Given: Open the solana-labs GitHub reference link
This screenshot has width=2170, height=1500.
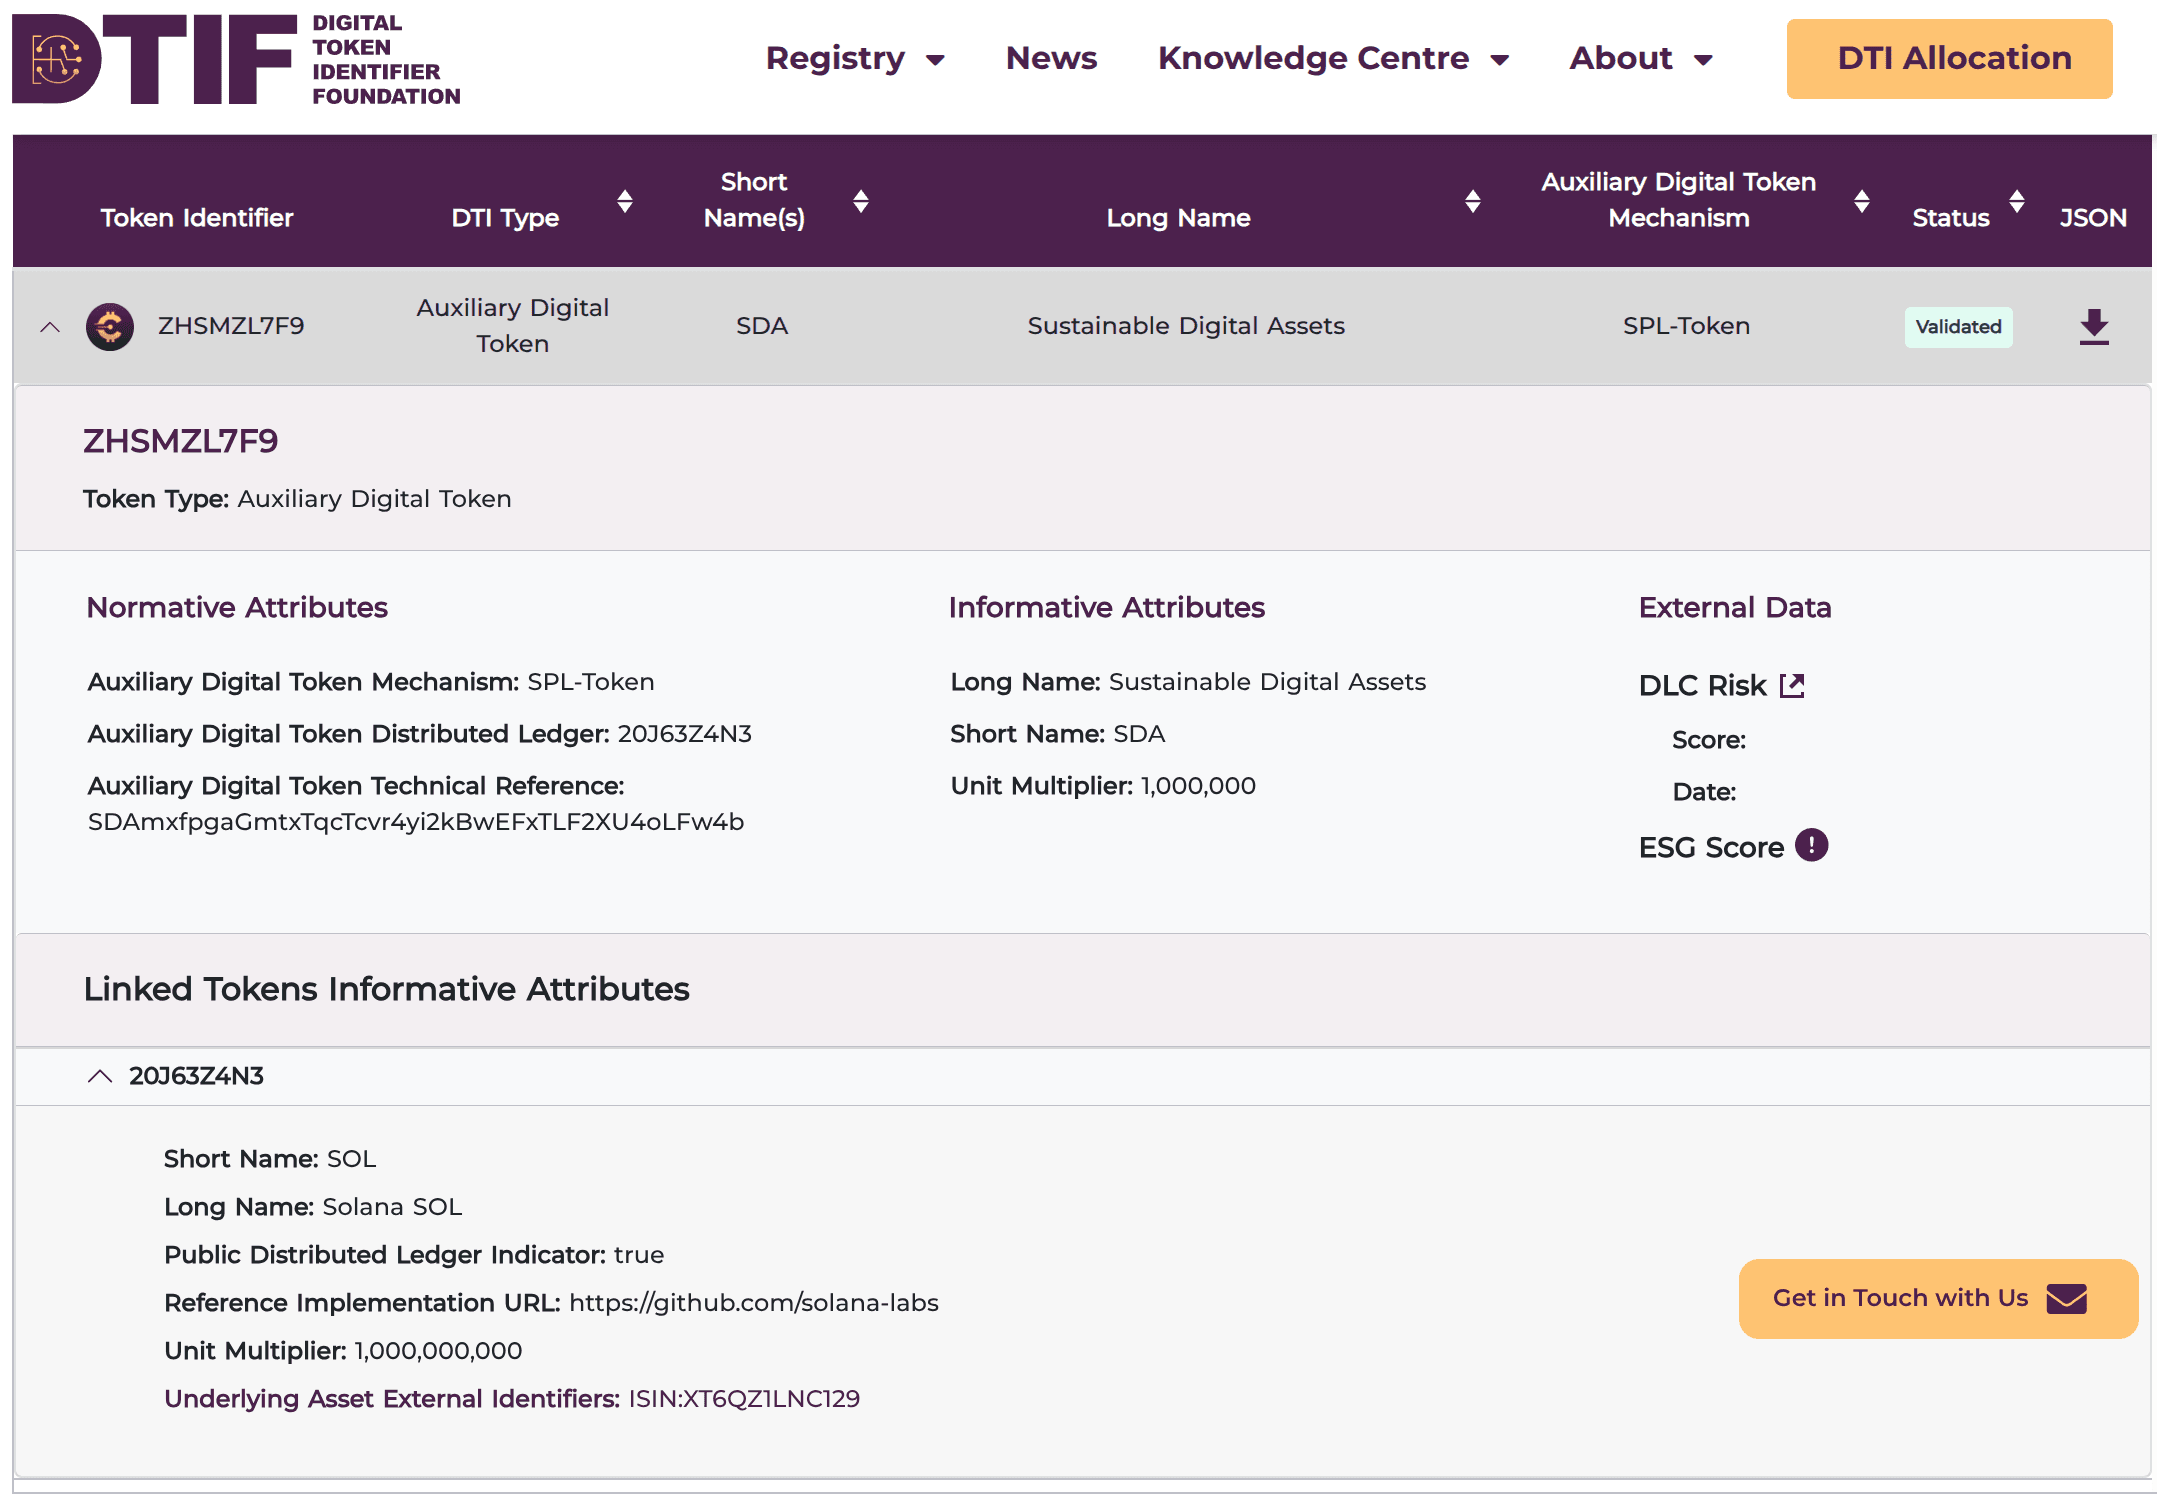Looking at the screenshot, I should pos(753,1302).
